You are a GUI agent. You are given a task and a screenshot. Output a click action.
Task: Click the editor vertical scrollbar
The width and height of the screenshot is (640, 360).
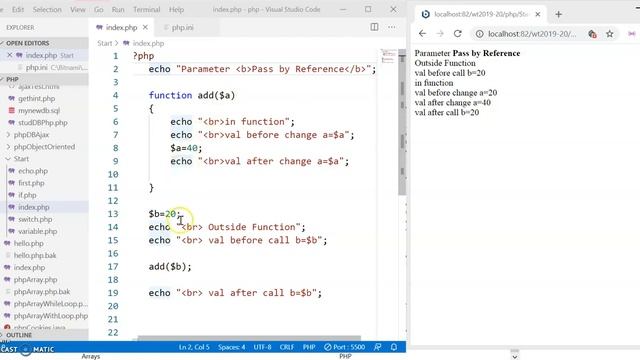(402, 122)
